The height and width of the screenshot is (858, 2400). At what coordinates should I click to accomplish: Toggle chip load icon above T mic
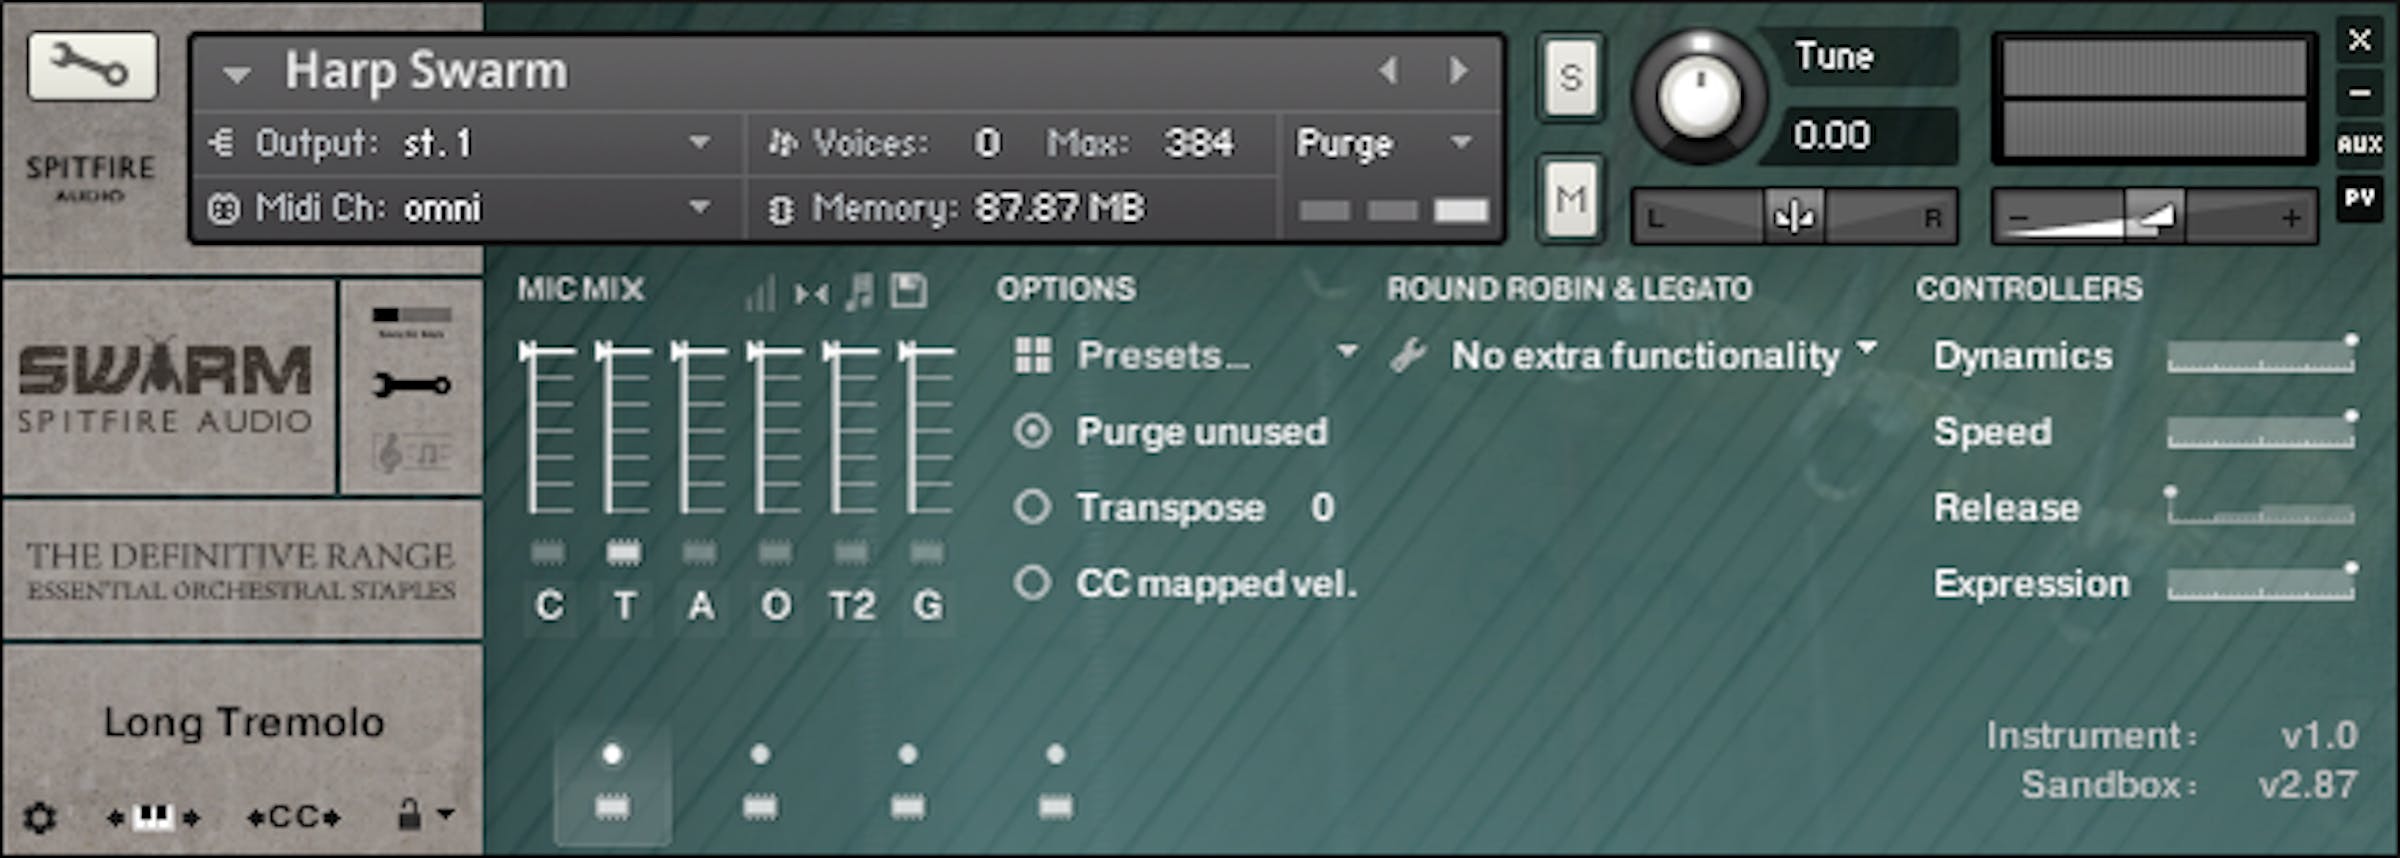tap(623, 551)
